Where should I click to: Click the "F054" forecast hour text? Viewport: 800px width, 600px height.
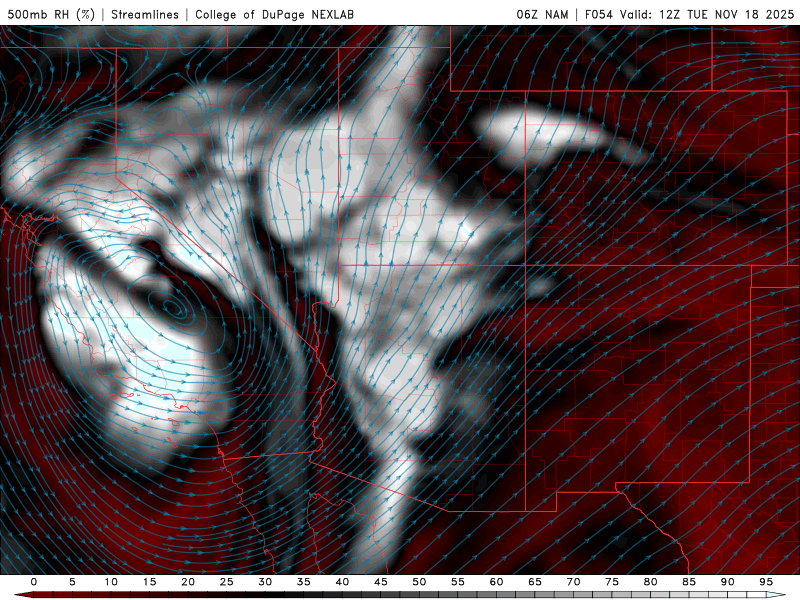(x=598, y=14)
